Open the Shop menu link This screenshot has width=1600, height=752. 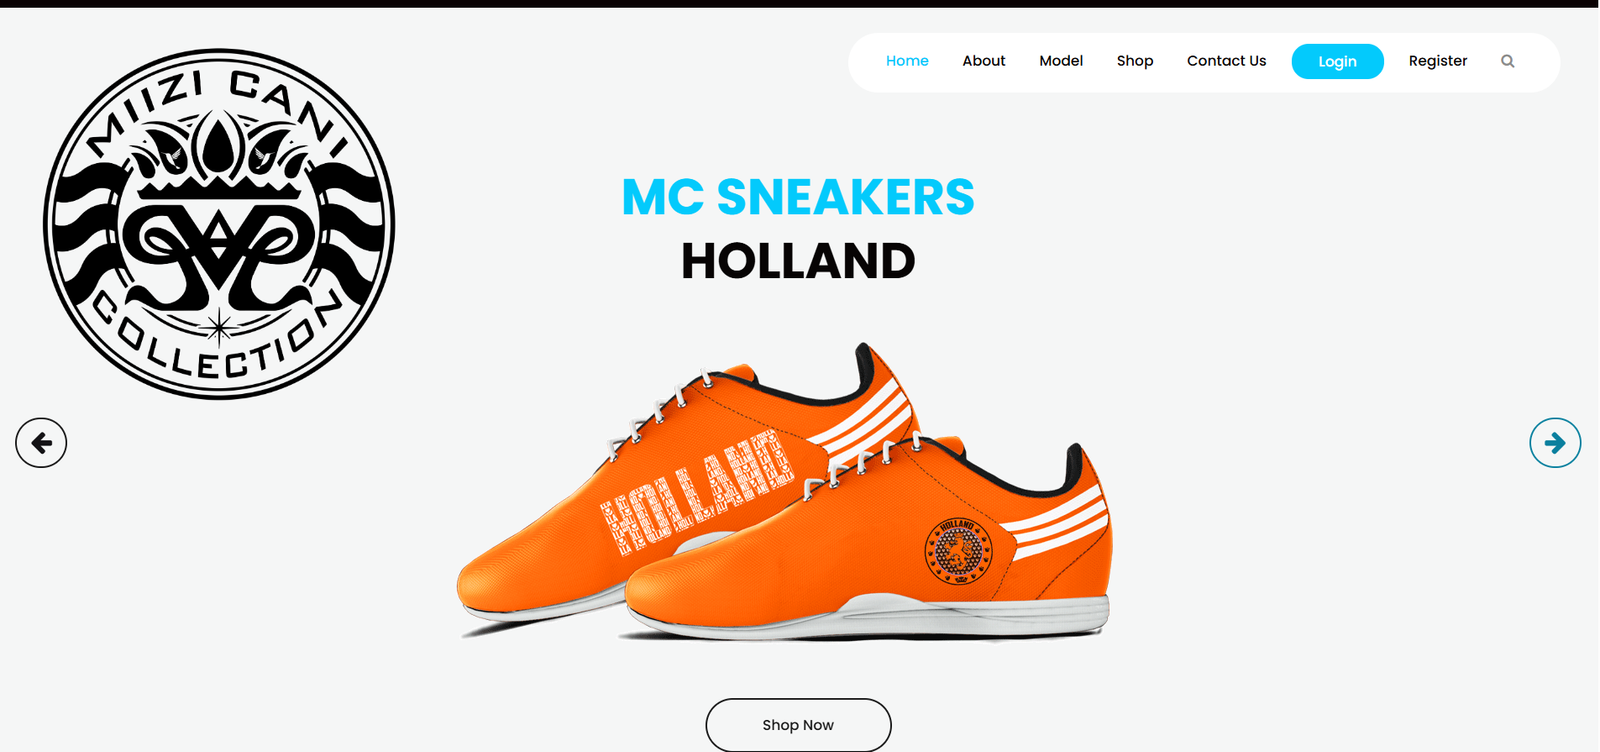(x=1135, y=61)
